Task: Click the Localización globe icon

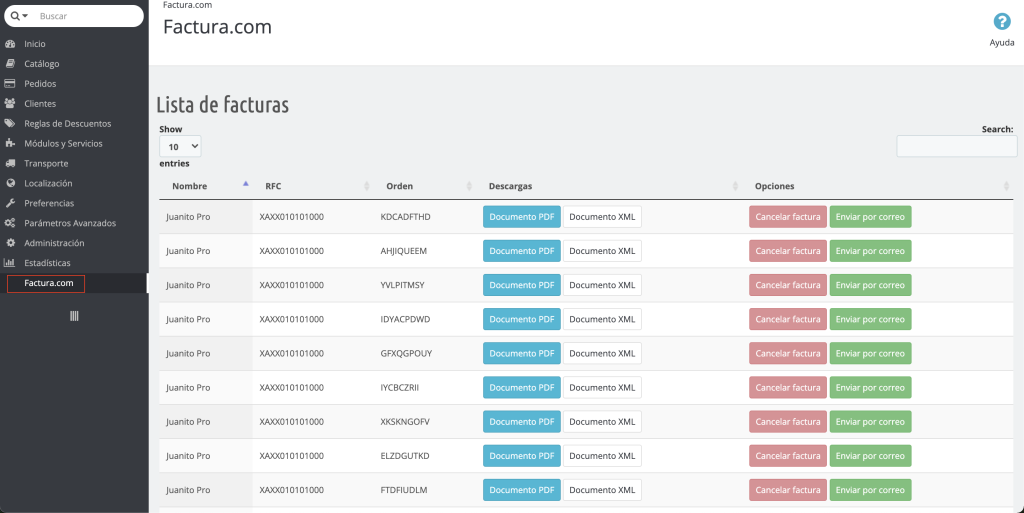Action: [10, 183]
